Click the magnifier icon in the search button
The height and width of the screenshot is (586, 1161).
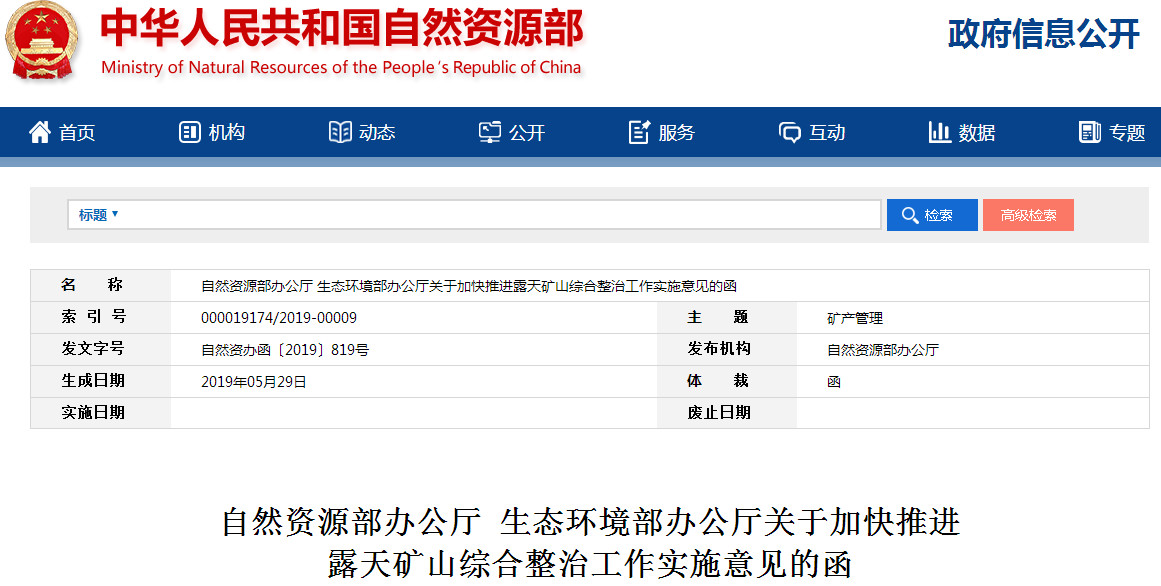910,216
